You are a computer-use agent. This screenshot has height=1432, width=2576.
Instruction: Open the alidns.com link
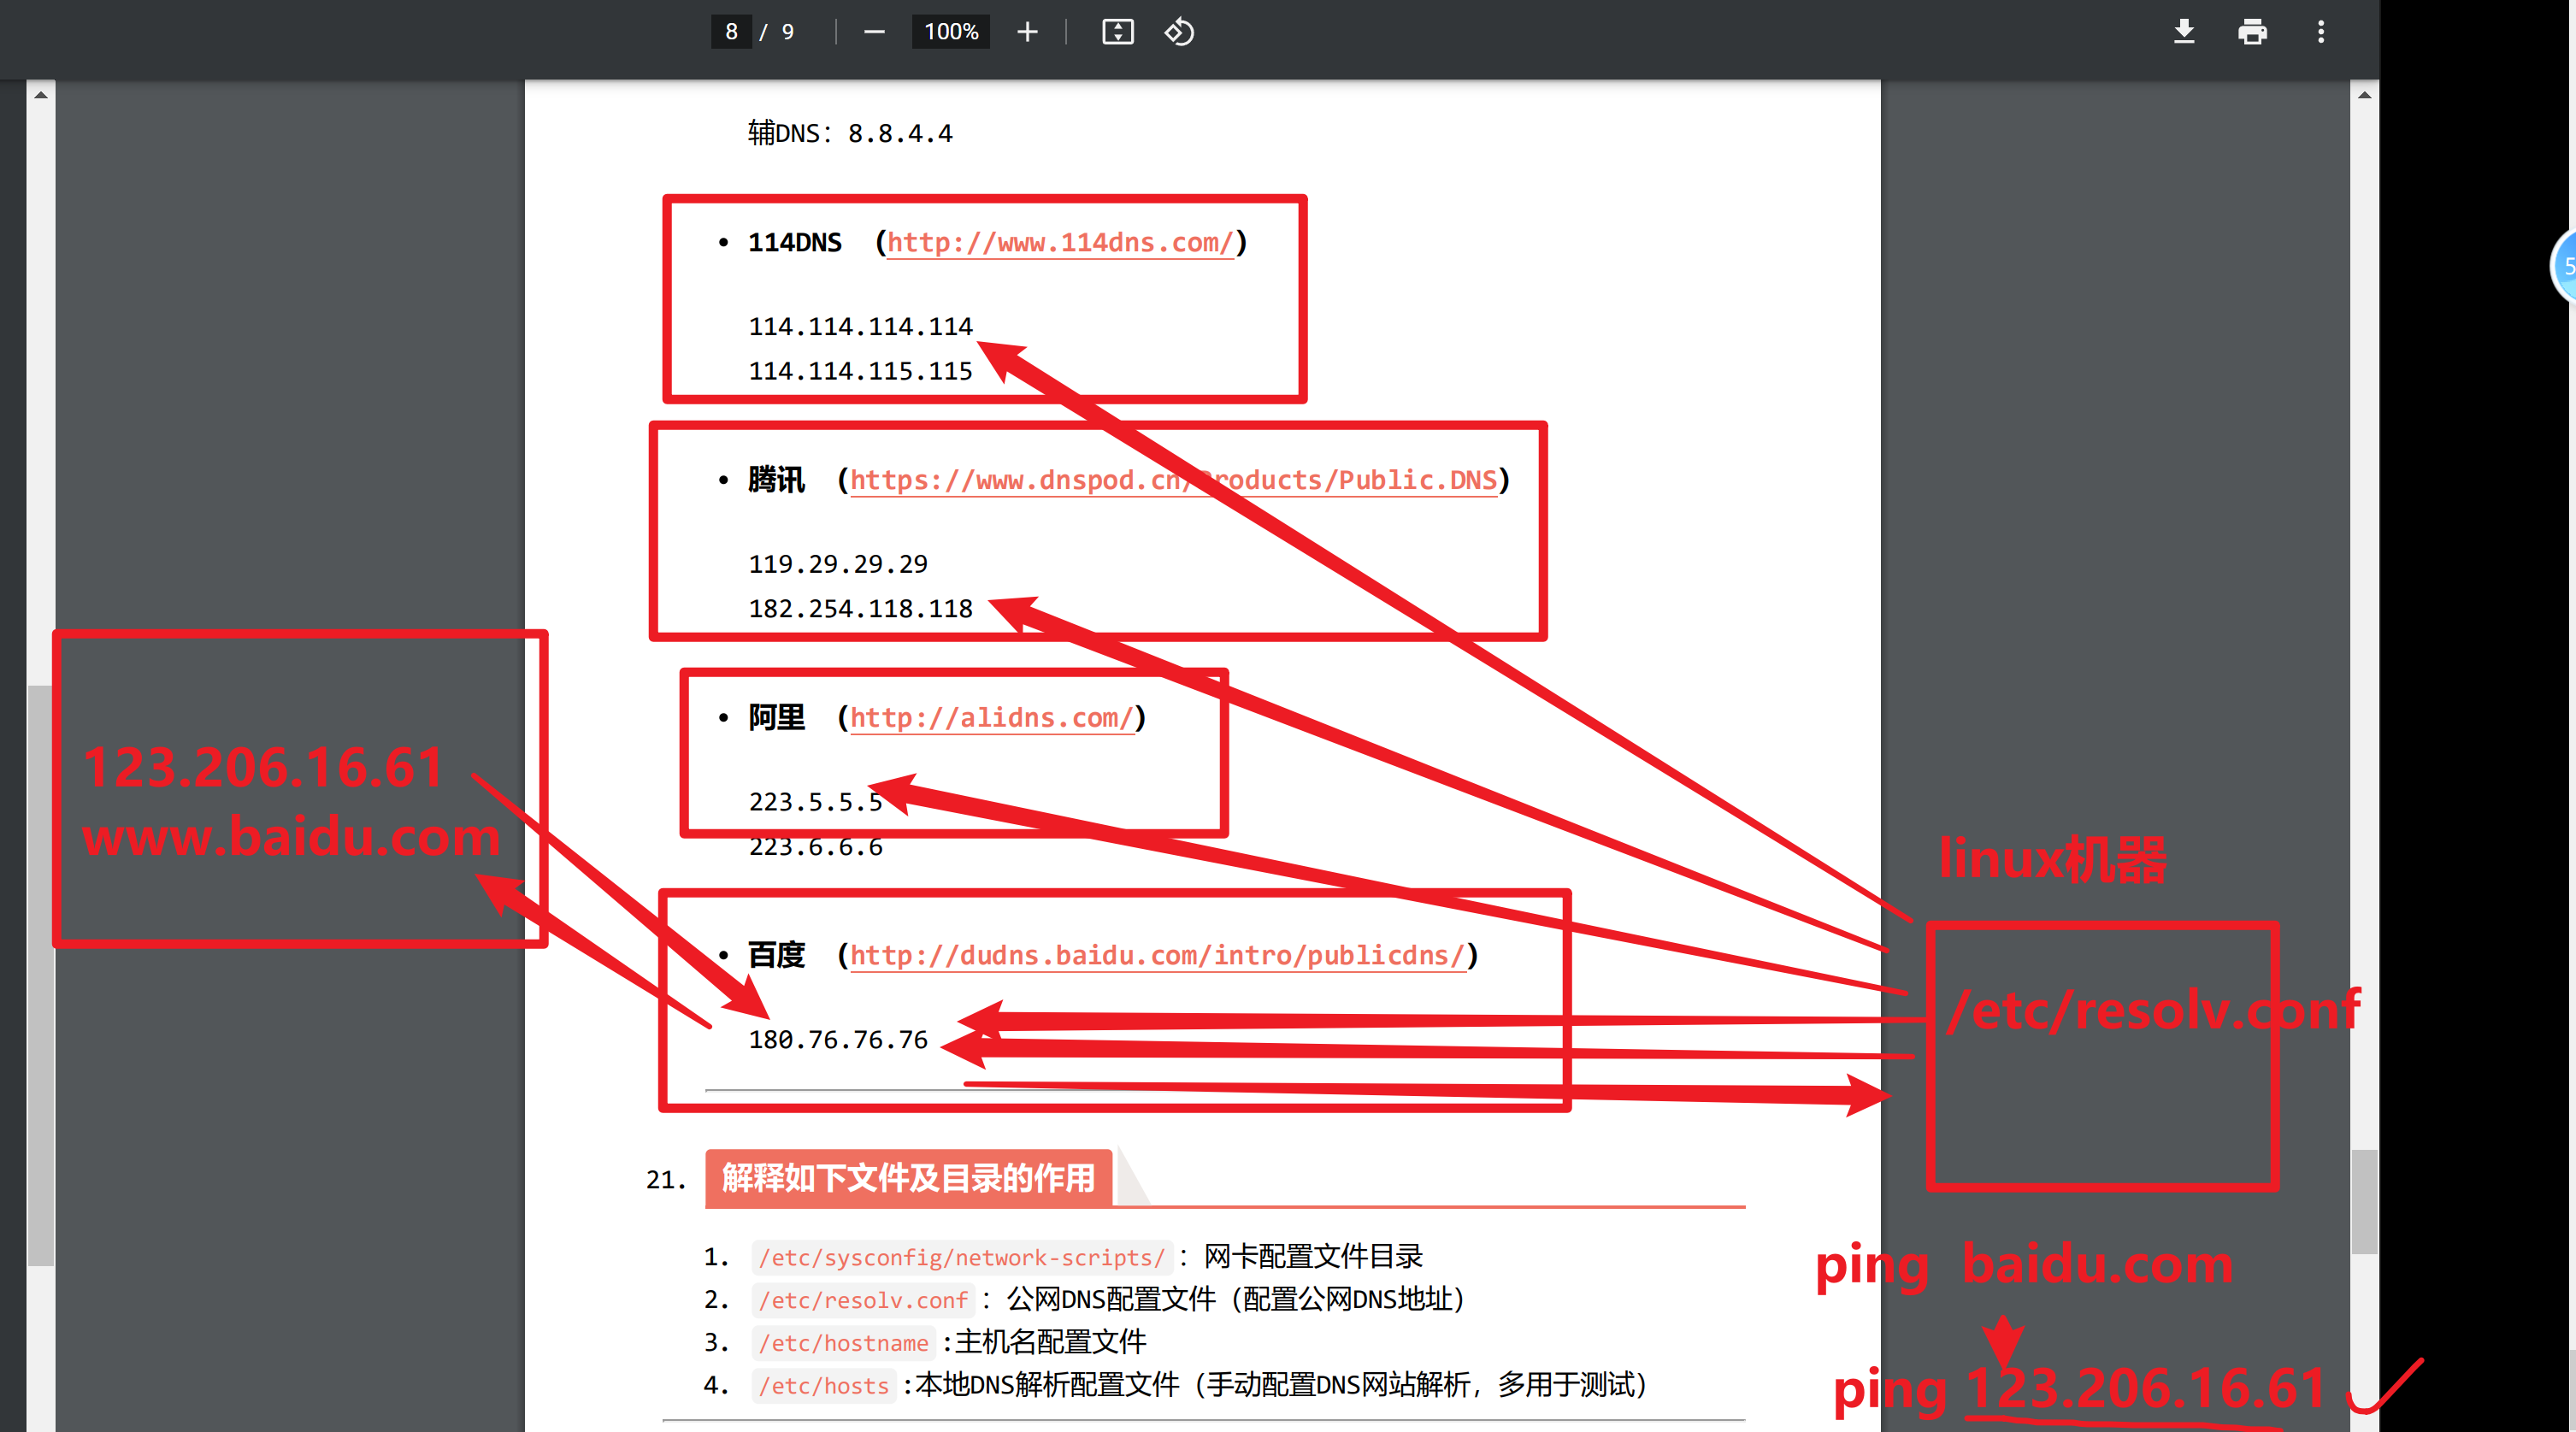[991, 718]
